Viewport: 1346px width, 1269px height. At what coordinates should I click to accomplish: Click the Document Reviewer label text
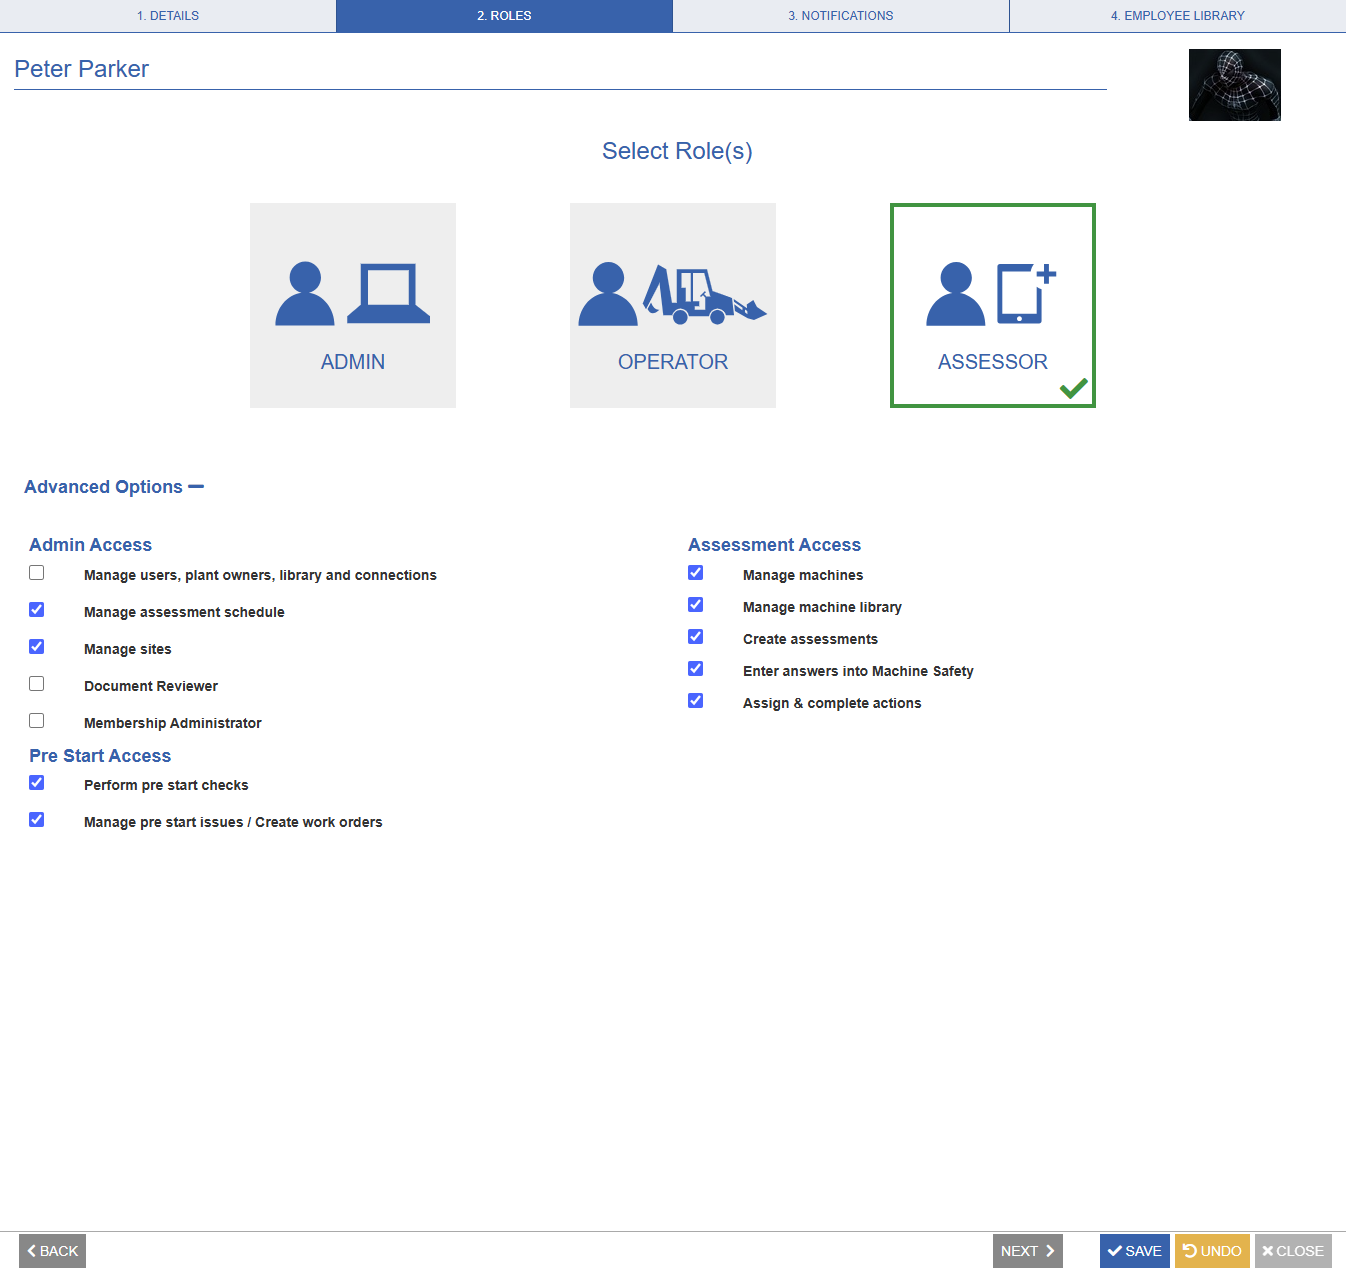[151, 686]
